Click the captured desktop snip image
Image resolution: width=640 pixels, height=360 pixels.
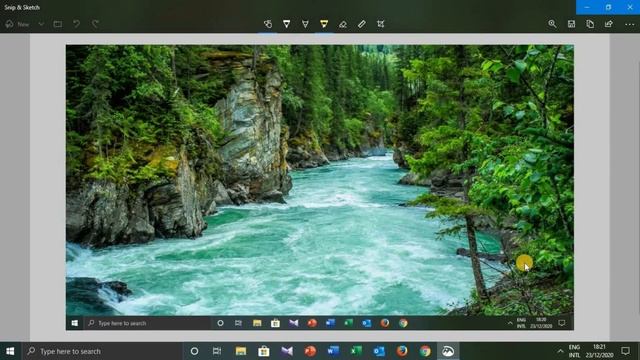click(x=320, y=187)
